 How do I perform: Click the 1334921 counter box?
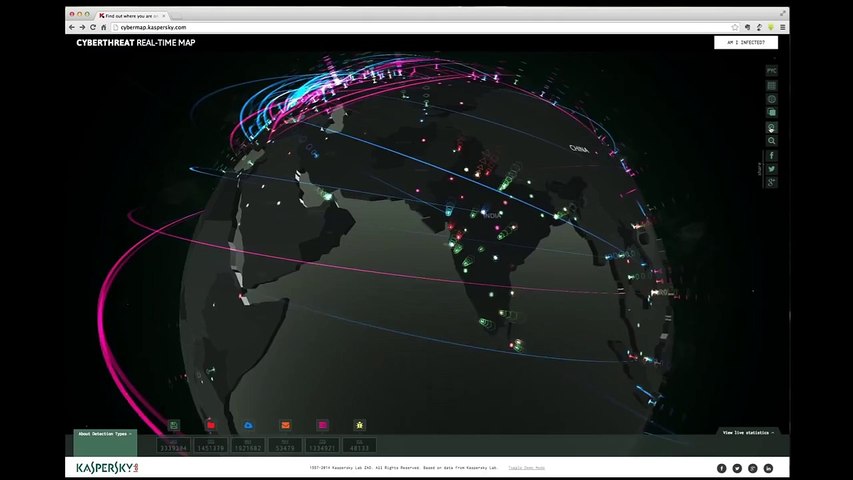(322, 446)
